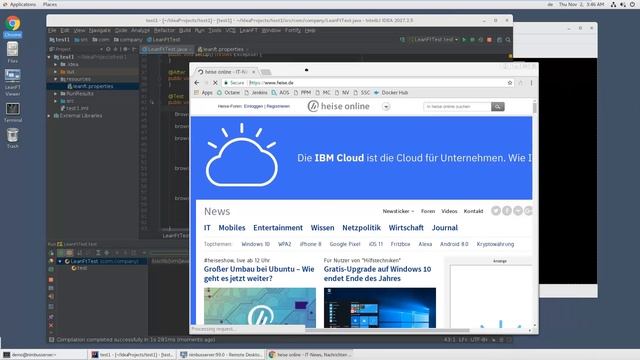Switch to LeanFtTest.java editor tab
Image resolution: width=640 pixels, height=360 pixels.
point(167,49)
